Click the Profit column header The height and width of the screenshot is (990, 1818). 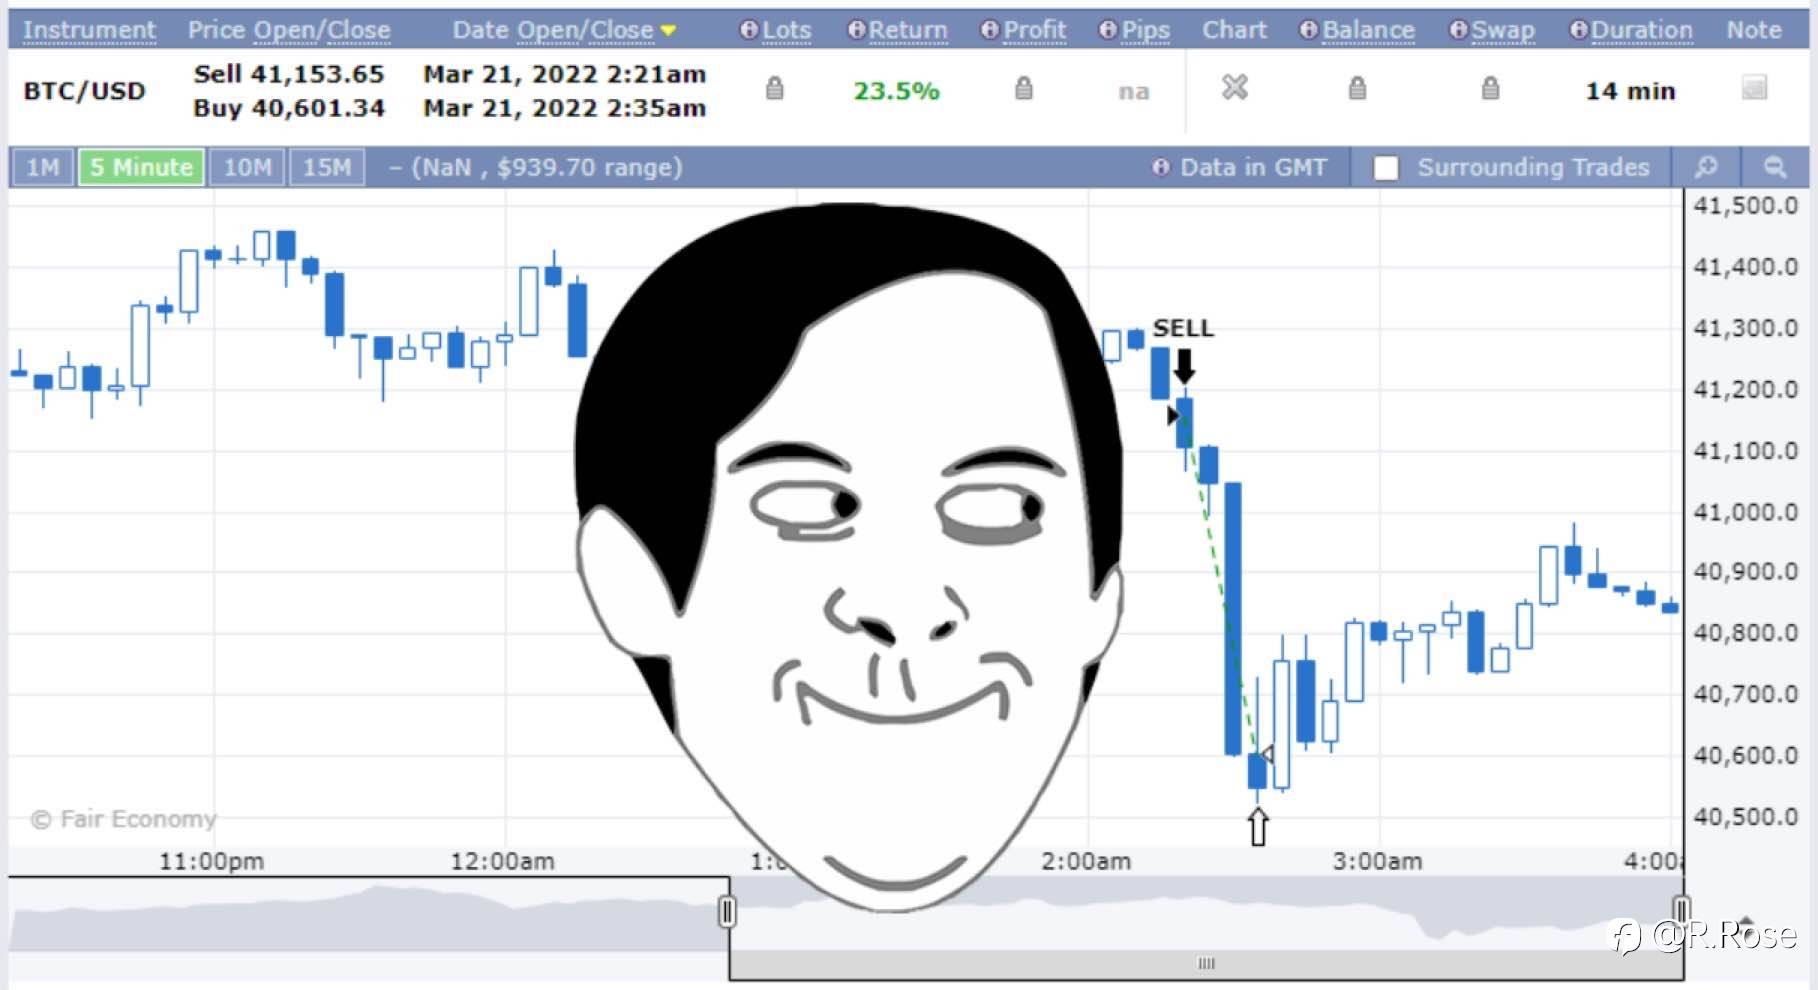coord(1034,30)
